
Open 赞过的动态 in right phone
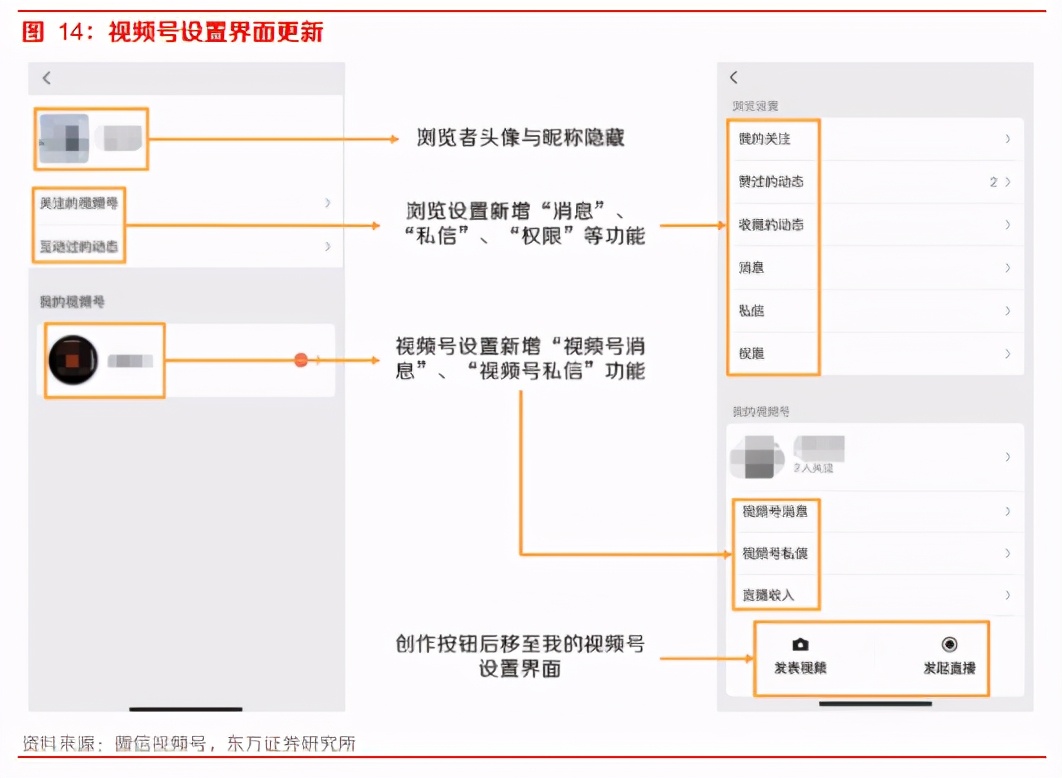pyautogui.click(x=874, y=182)
